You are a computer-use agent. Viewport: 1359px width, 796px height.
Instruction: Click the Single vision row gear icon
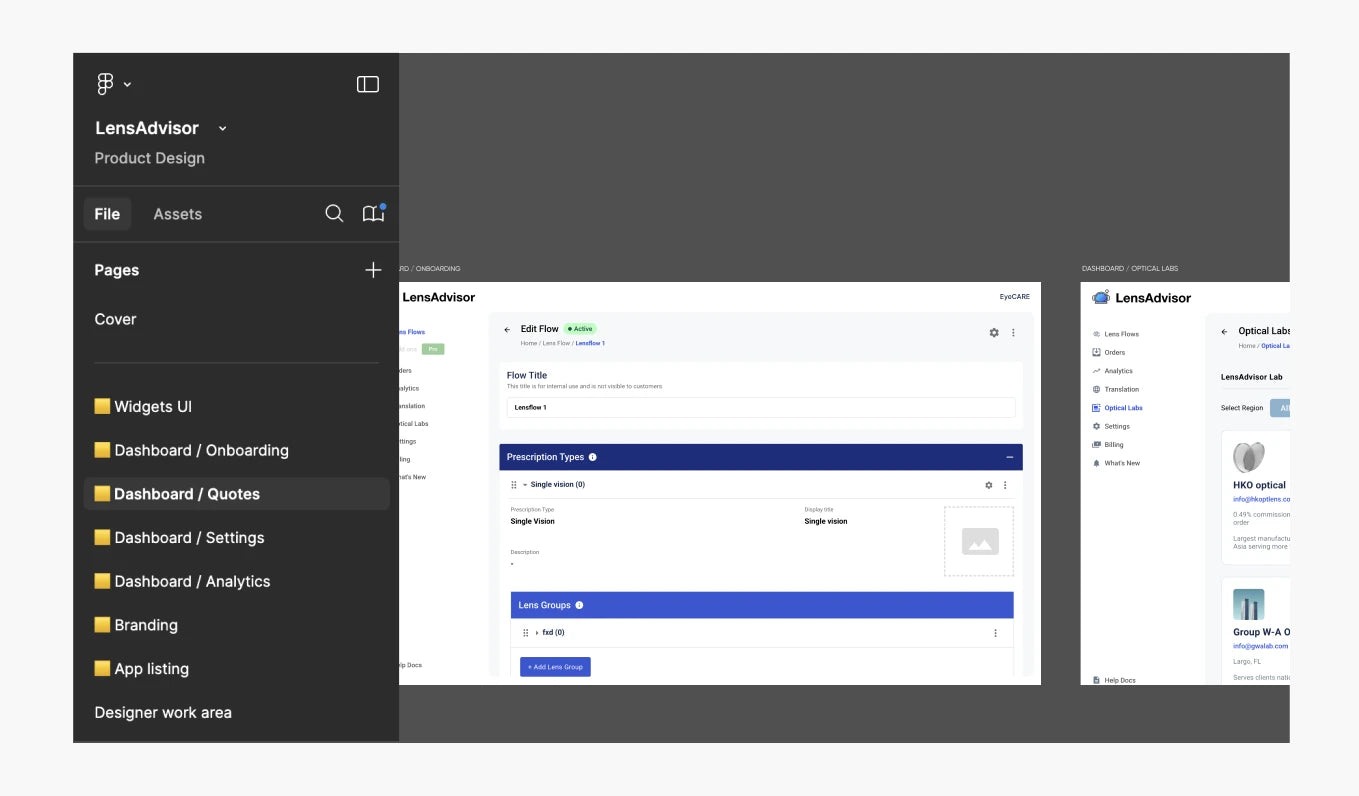989,485
